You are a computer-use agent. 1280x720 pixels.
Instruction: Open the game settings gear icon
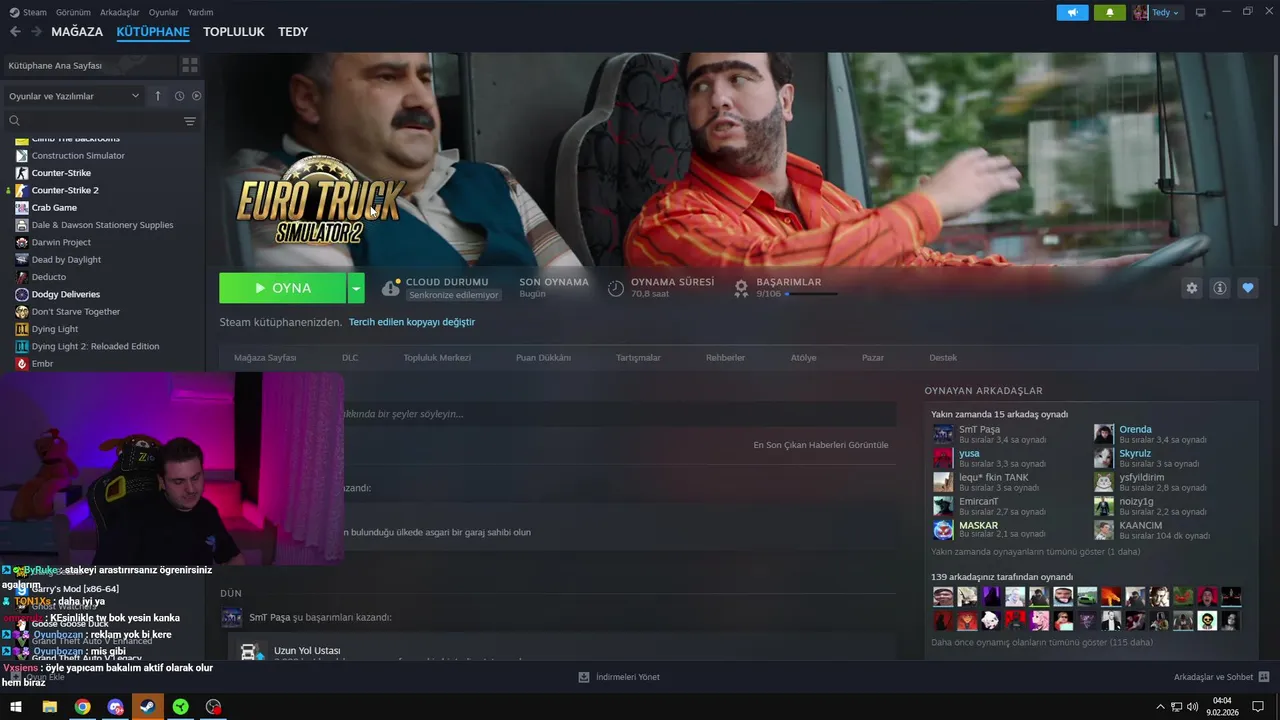coord(1191,288)
